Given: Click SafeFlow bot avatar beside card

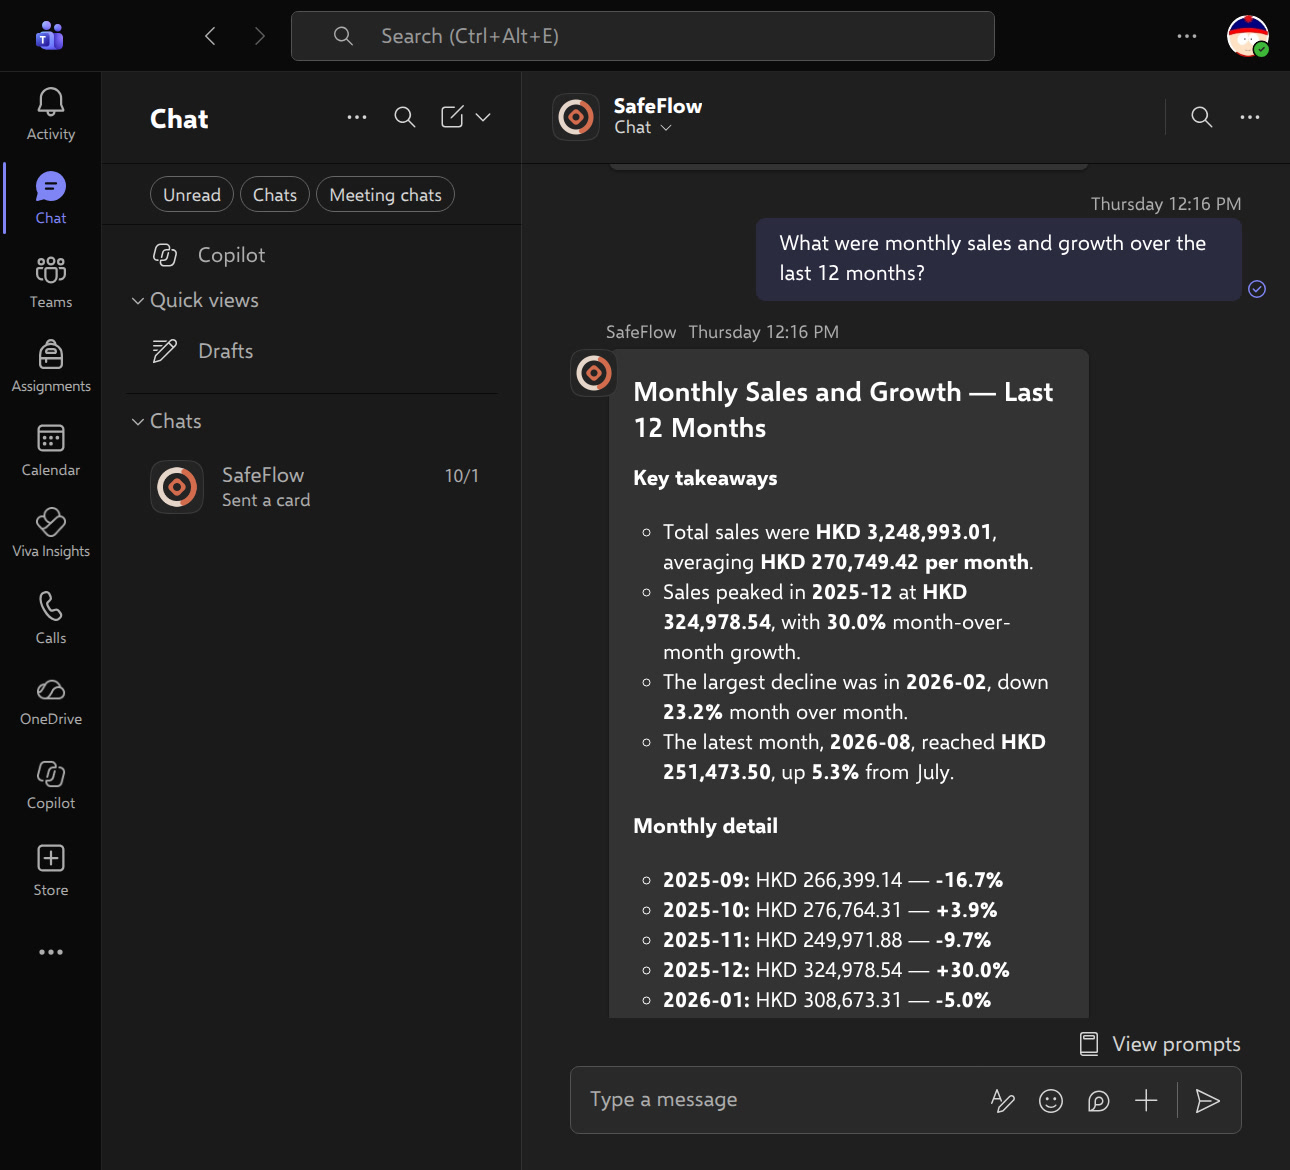Looking at the screenshot, I should (x=594, y=373).
